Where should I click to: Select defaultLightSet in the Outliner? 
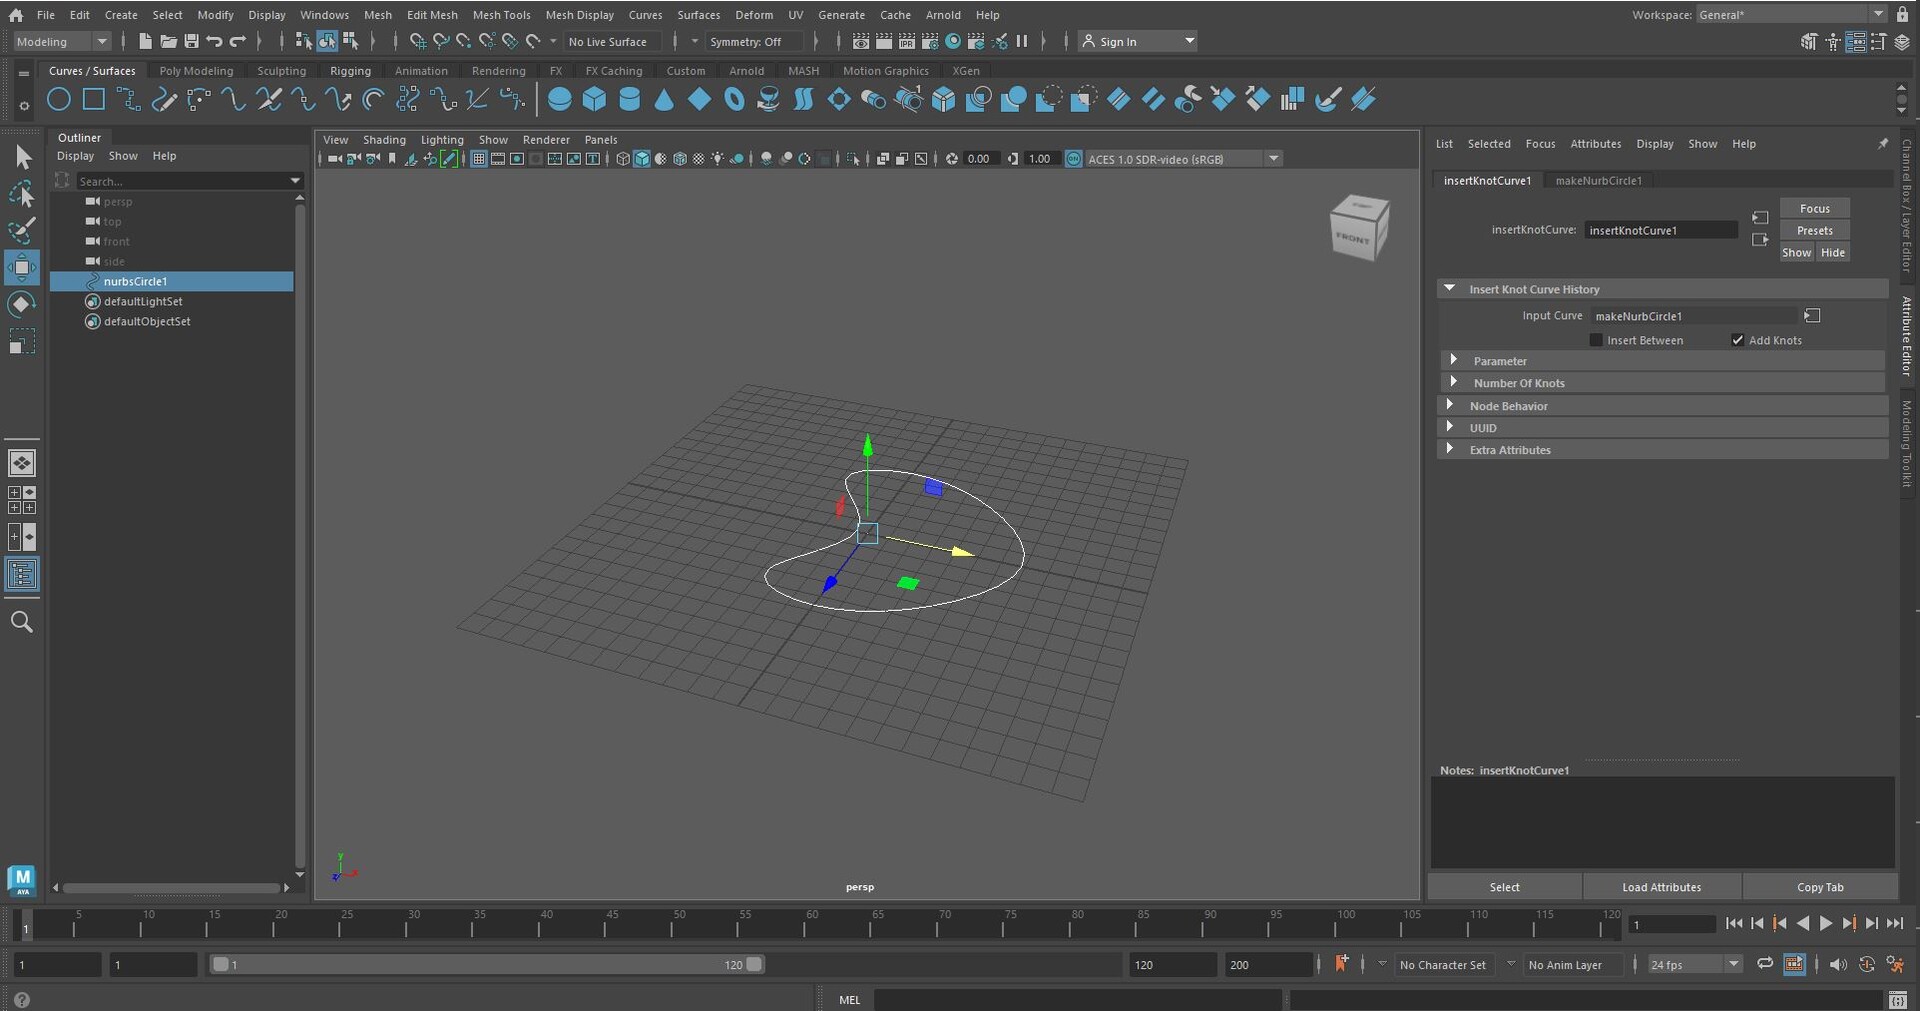tap(144, 301)
